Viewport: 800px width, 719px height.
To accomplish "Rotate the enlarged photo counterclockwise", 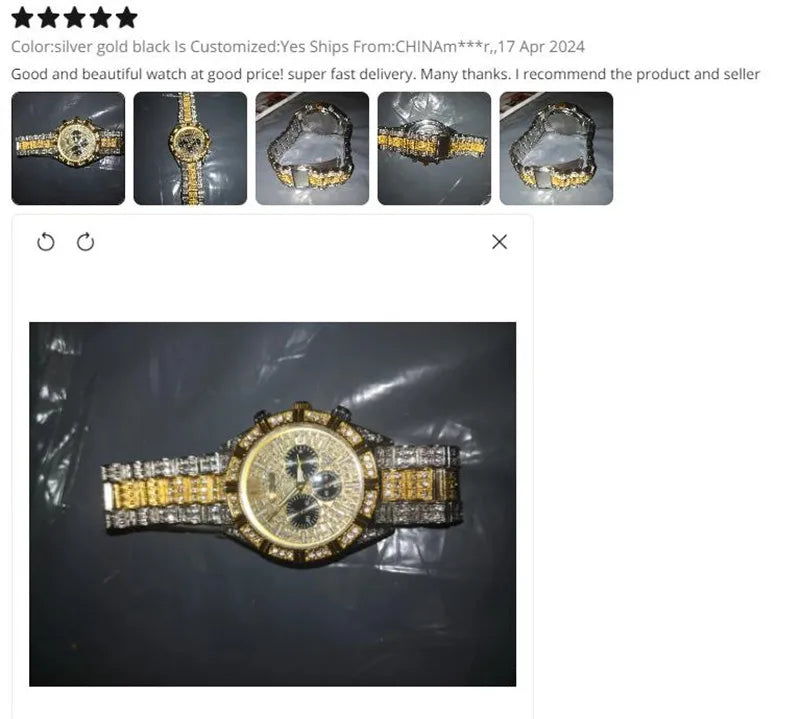I will tap(46, 242).
